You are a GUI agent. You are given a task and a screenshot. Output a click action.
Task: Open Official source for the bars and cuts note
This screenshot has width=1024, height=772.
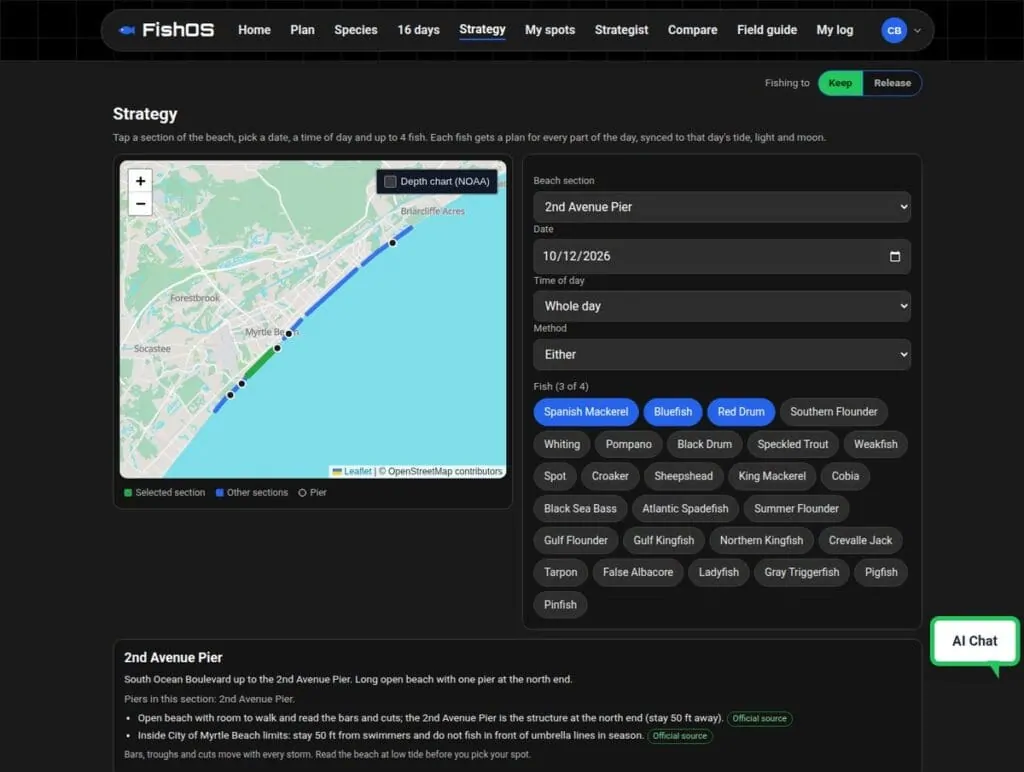pos(760,718)
